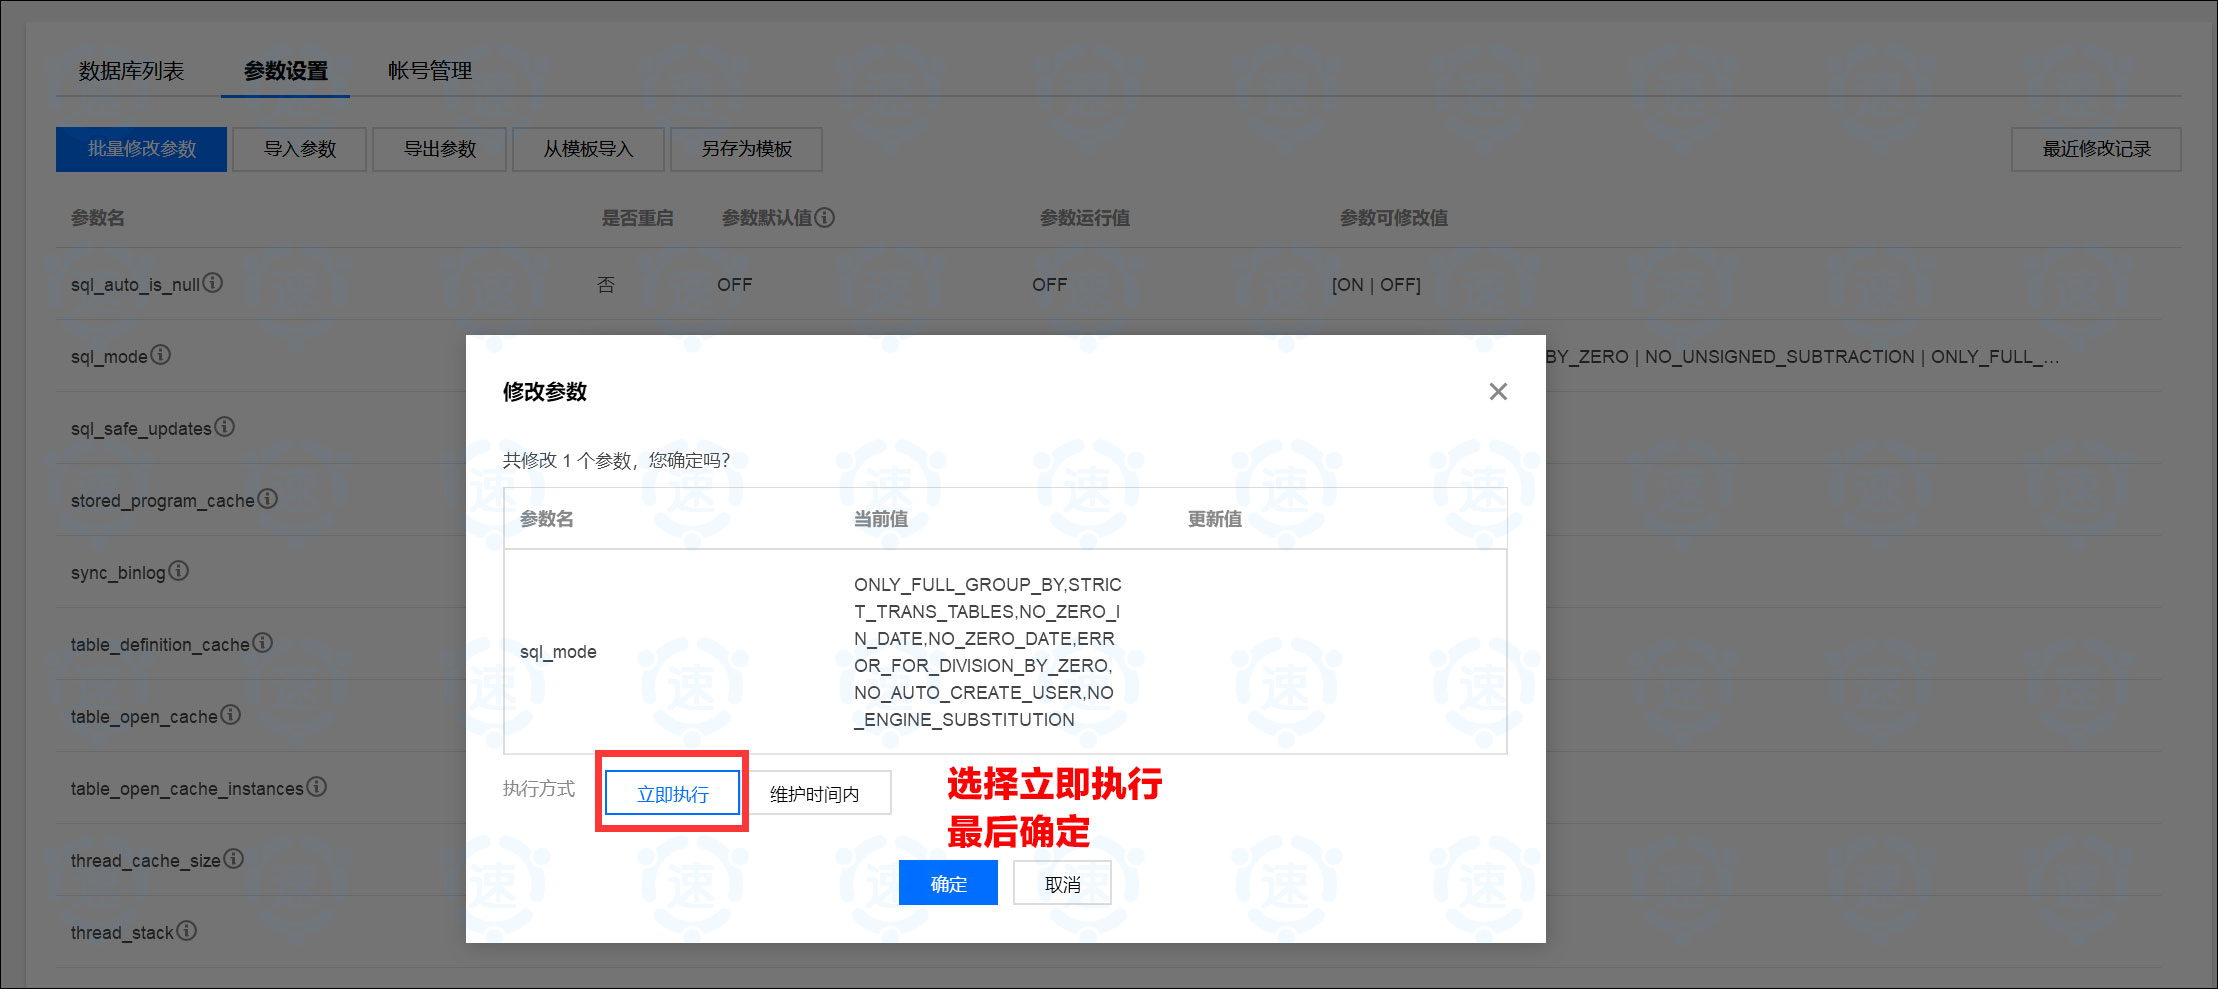2218x989 pixels.
Task: Open 最近修改记录 history
Action: [2096, 149]
